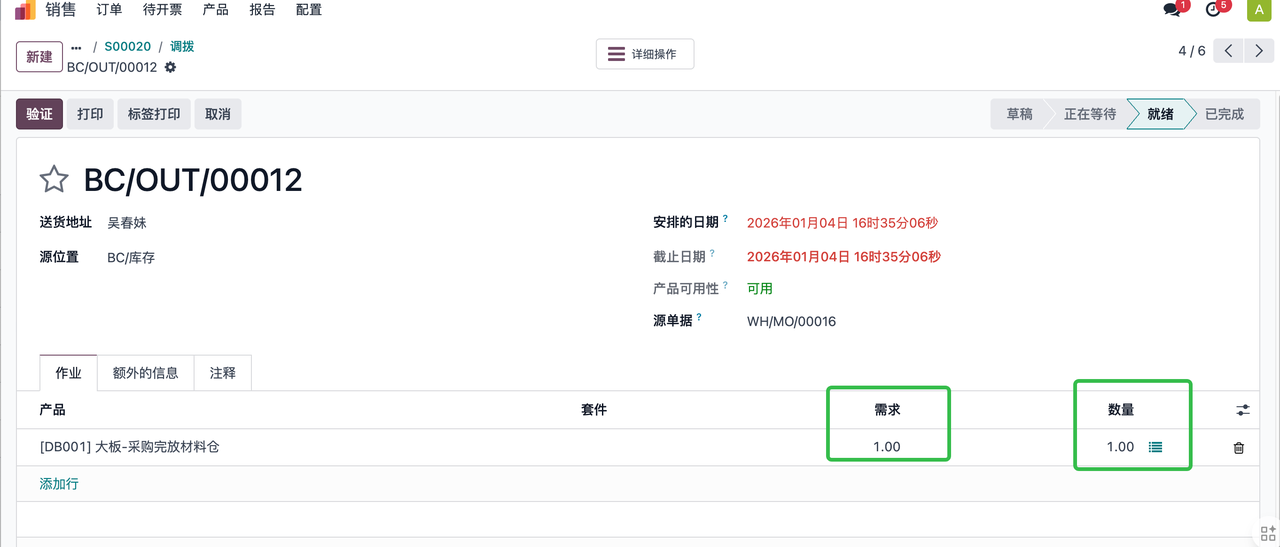Open the 订单 menu
Viewport: 1280px width, 547px height.
tap(109, 10)
